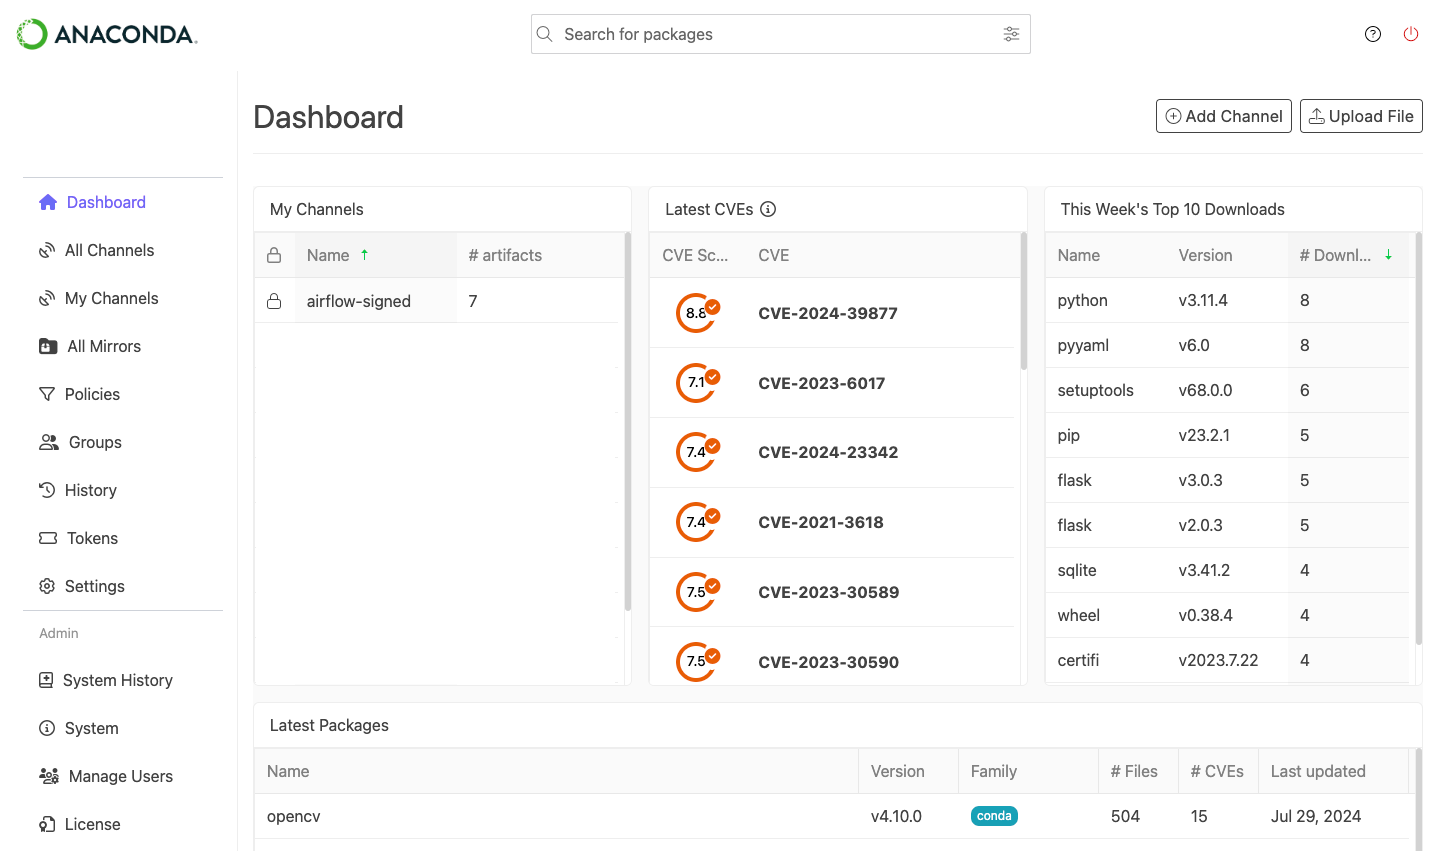Open search filter options icon
This screenshot has width=1433, height=851.
pos(1011,34)
